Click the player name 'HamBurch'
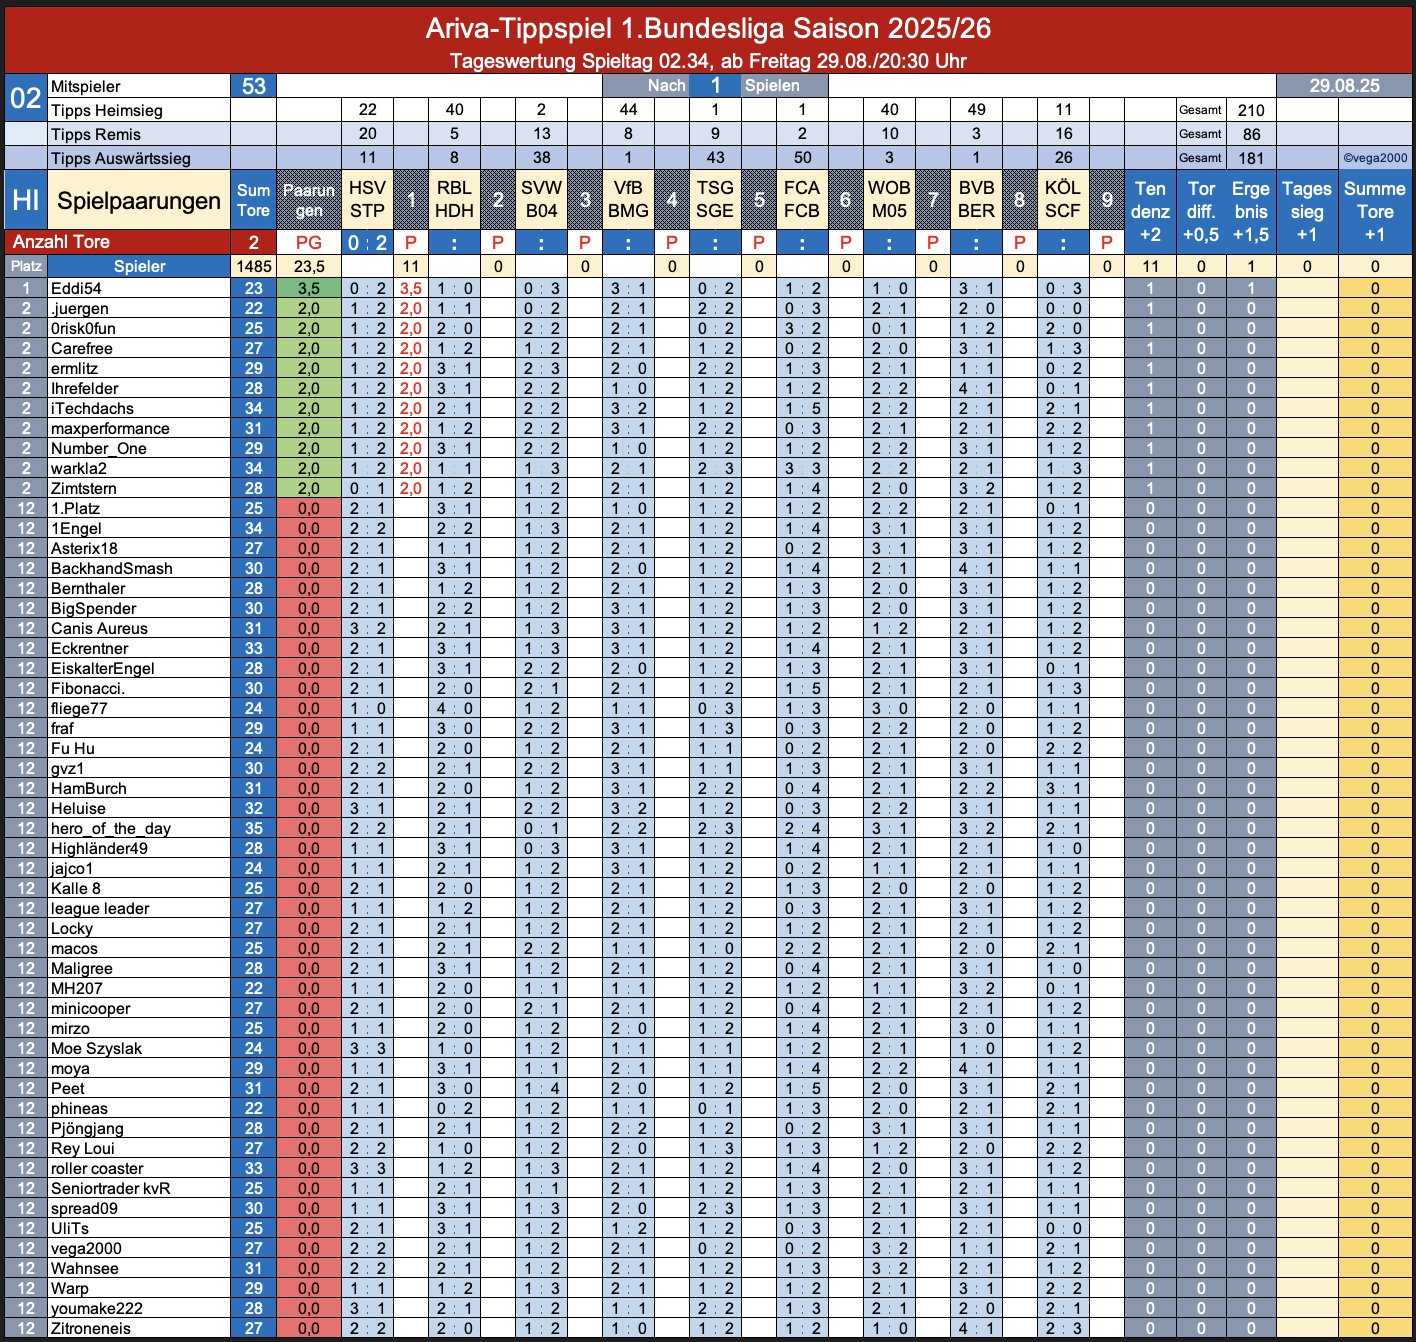 88,788
